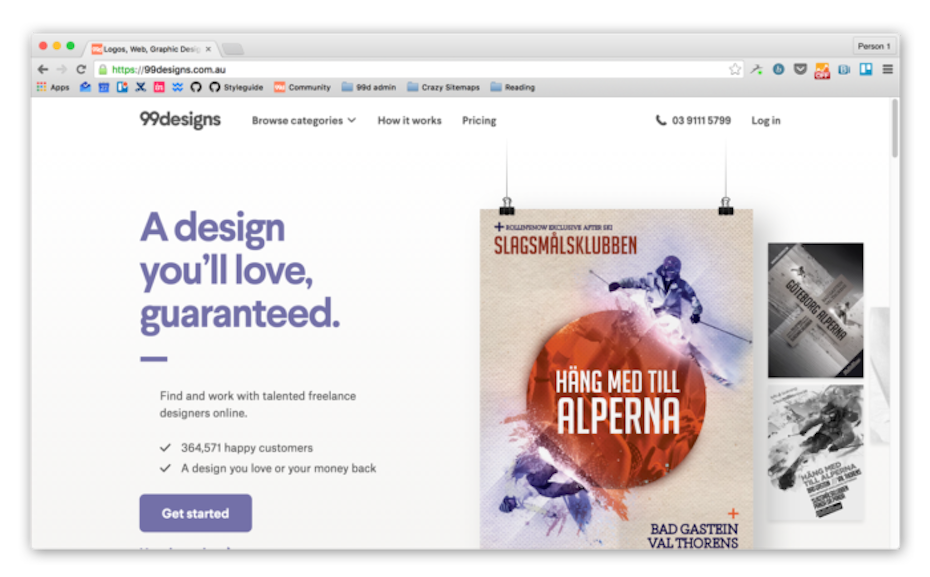Click the Trello extension icon
Screen dimensions: 930x577
coord(866,69)
